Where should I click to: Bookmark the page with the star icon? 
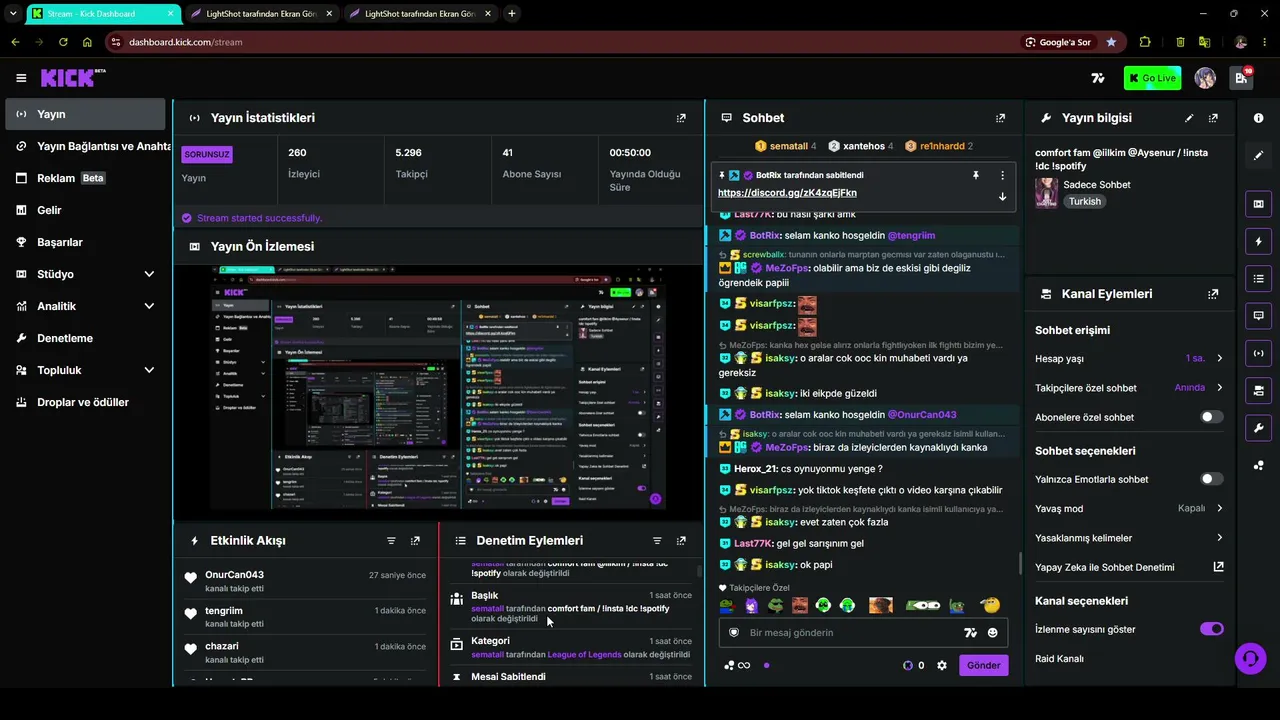[x=1111, y=42]
